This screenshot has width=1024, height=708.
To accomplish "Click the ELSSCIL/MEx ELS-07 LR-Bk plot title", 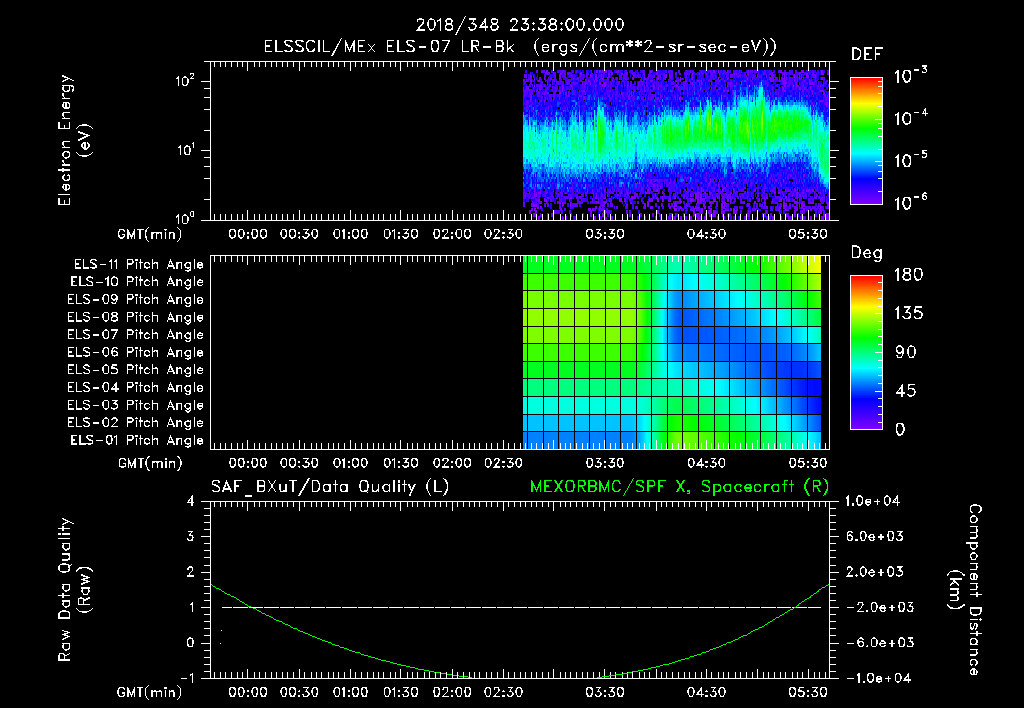I will coord(520,47).
